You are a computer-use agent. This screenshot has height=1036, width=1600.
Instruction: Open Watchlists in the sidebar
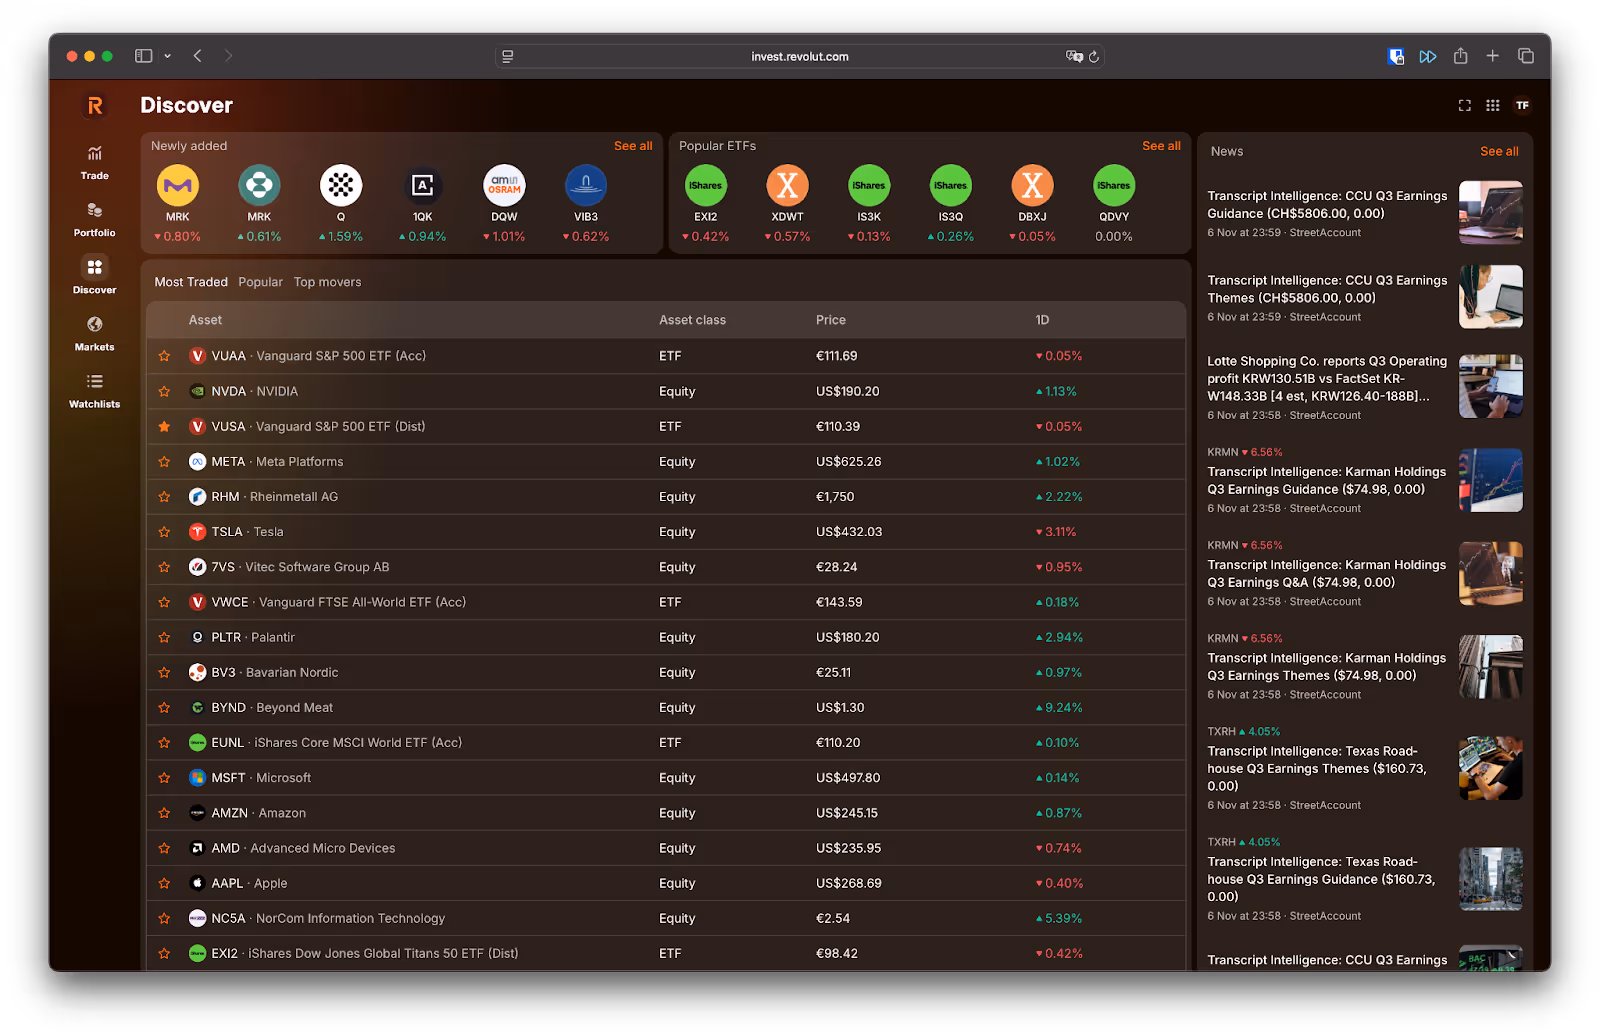94,390
